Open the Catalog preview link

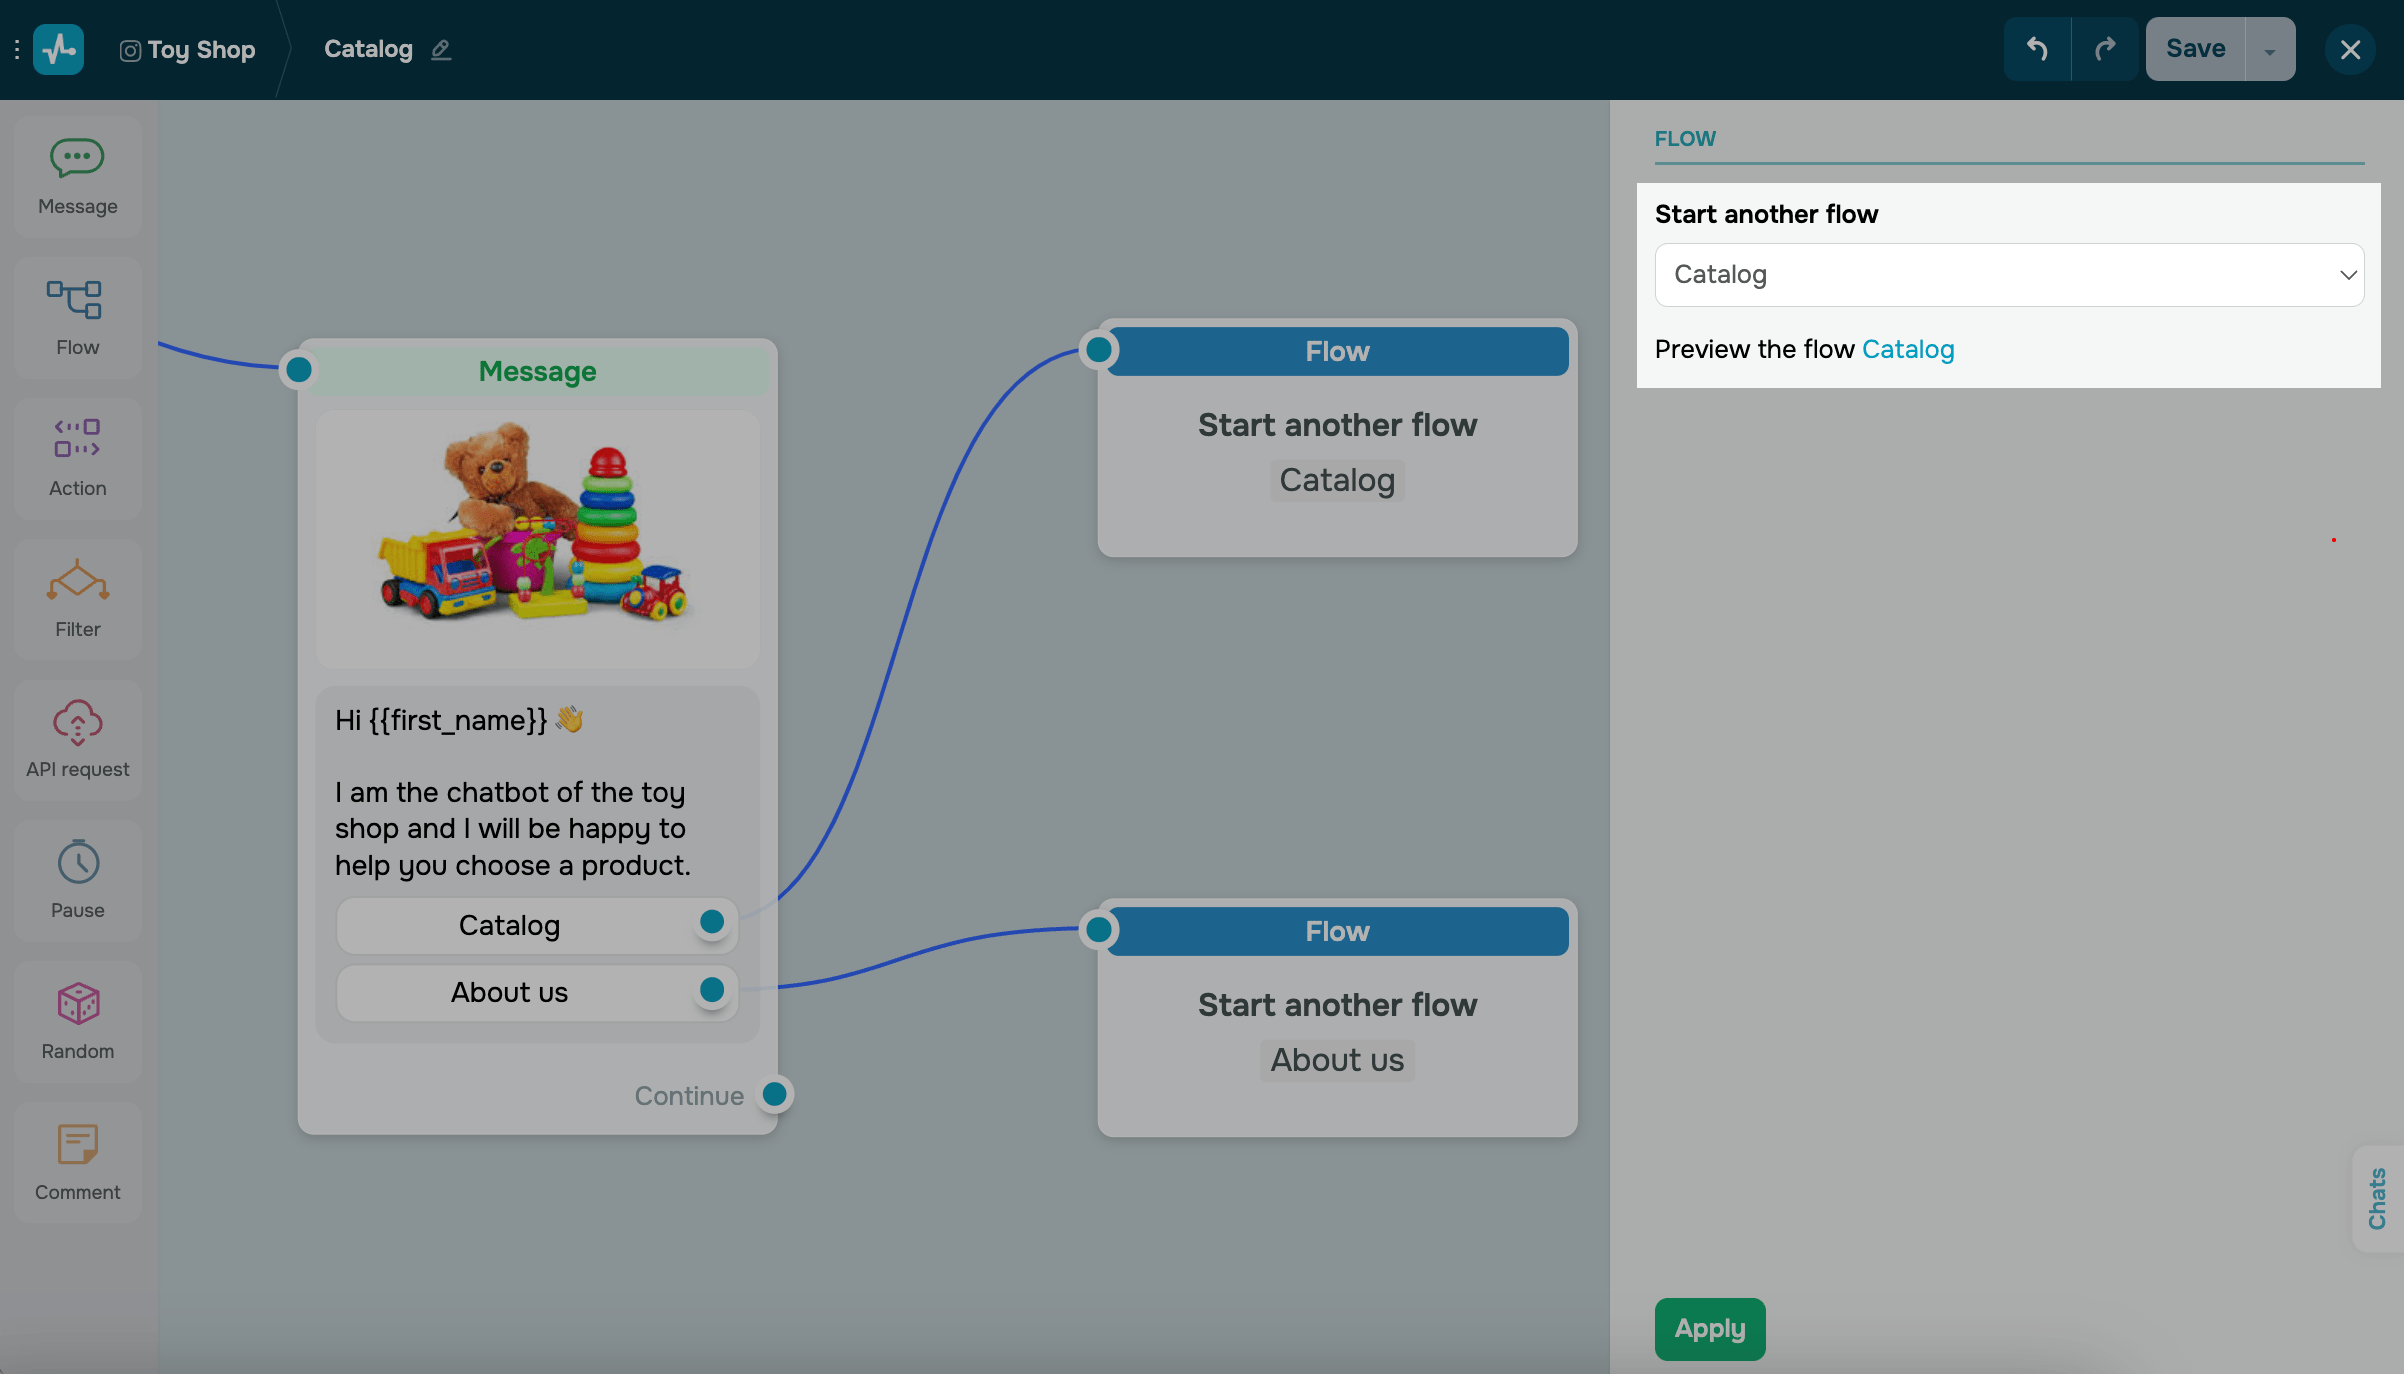tap(1907, 349)
